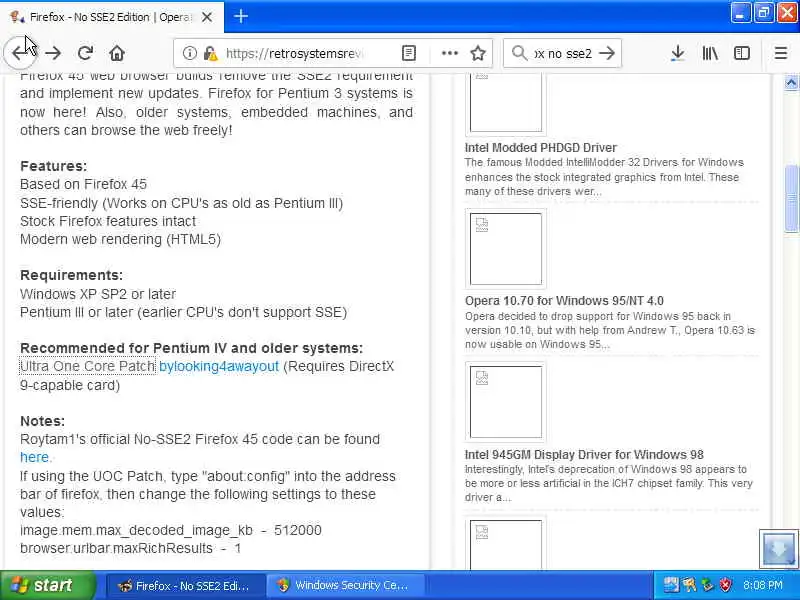This screenshot has width=800, height=600.
Task: Click text 'image.mem.max_decoded_image_kb - 512000'
Action: 171,531
